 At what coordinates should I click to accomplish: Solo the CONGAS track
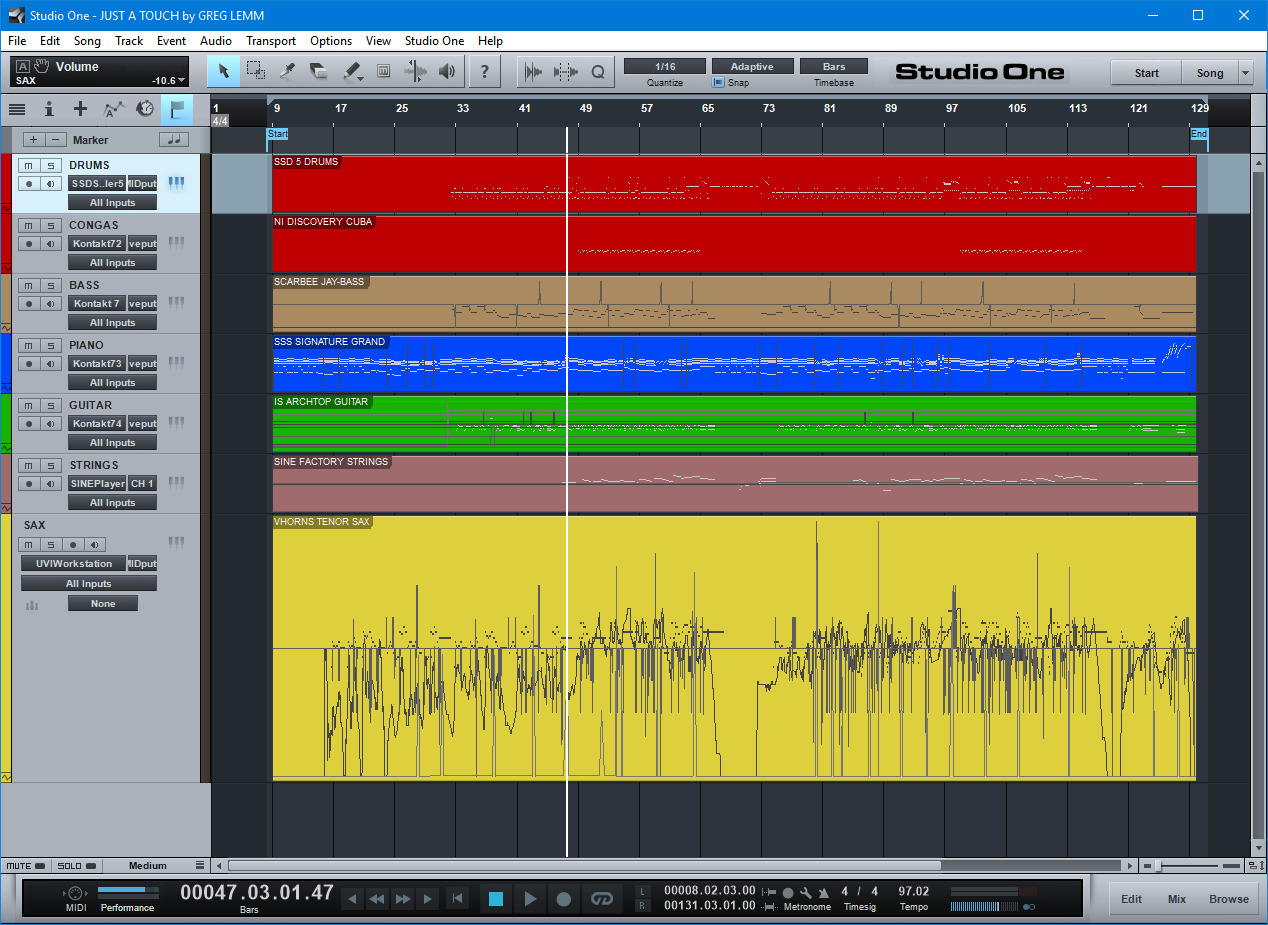click(x=51, y=225)
